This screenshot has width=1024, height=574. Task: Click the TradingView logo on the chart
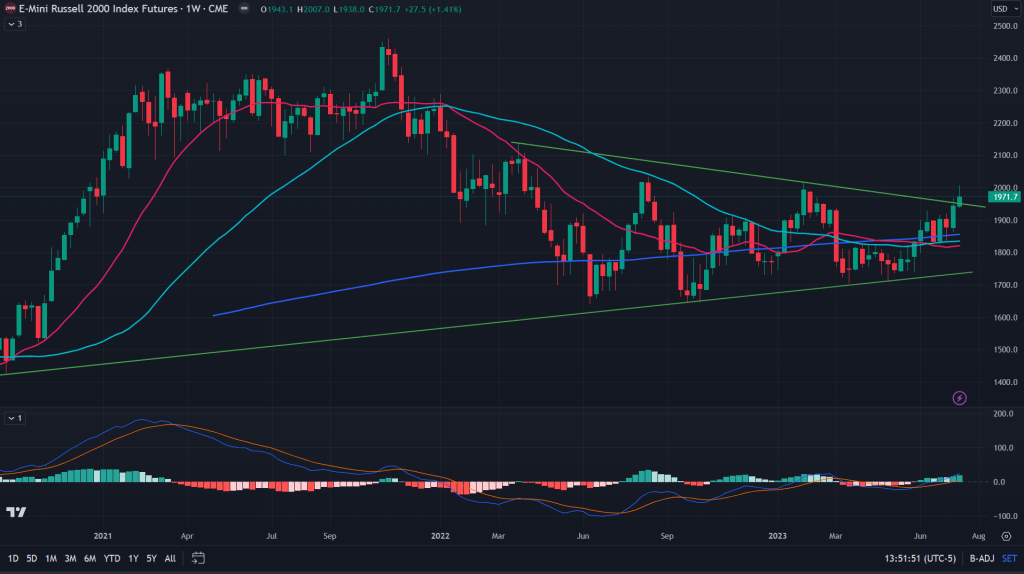pyautogui.click(x=15, y=513)
